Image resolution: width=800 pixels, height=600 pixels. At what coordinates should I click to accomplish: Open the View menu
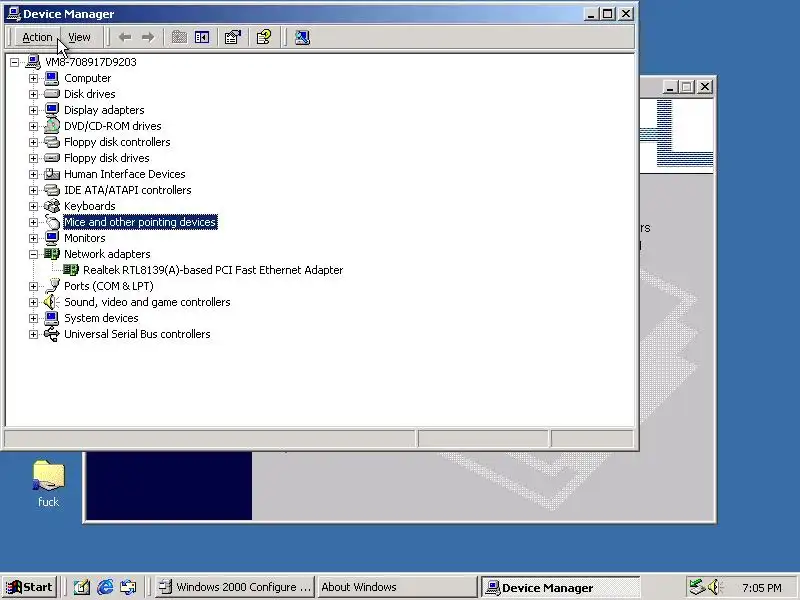pos(79,37)
